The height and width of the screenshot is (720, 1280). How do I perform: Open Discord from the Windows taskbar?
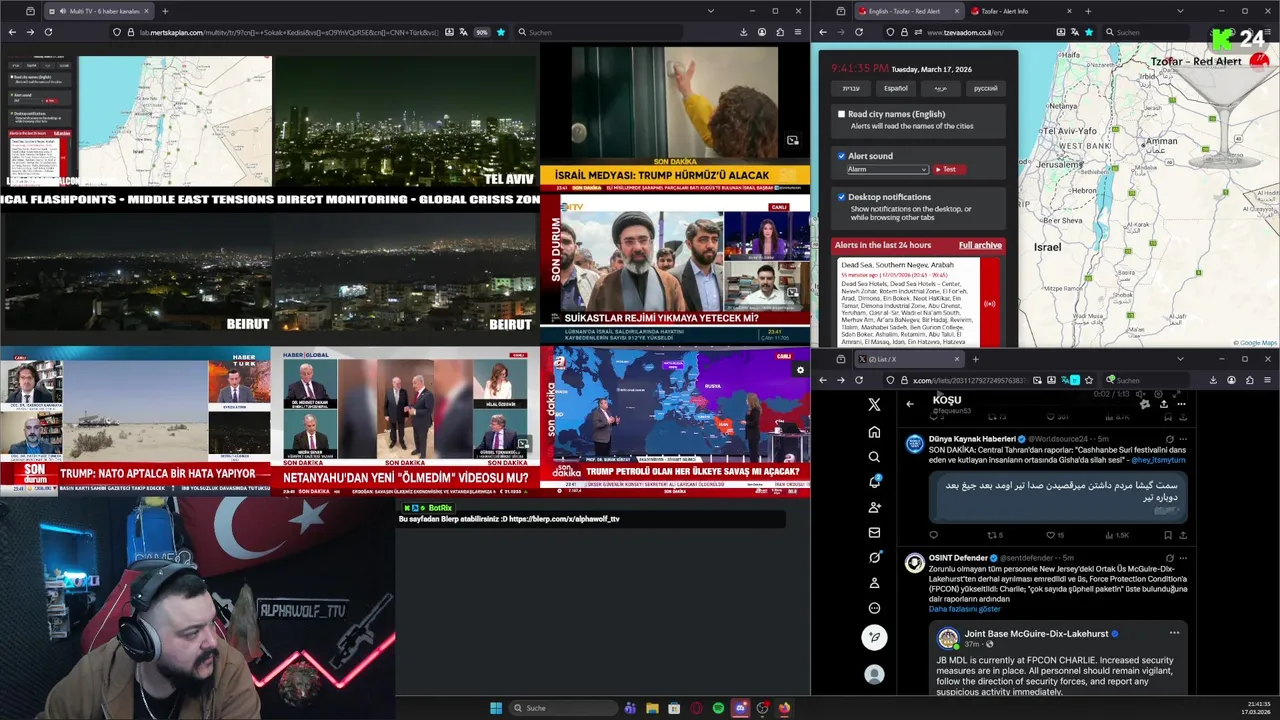click(740, 708)
